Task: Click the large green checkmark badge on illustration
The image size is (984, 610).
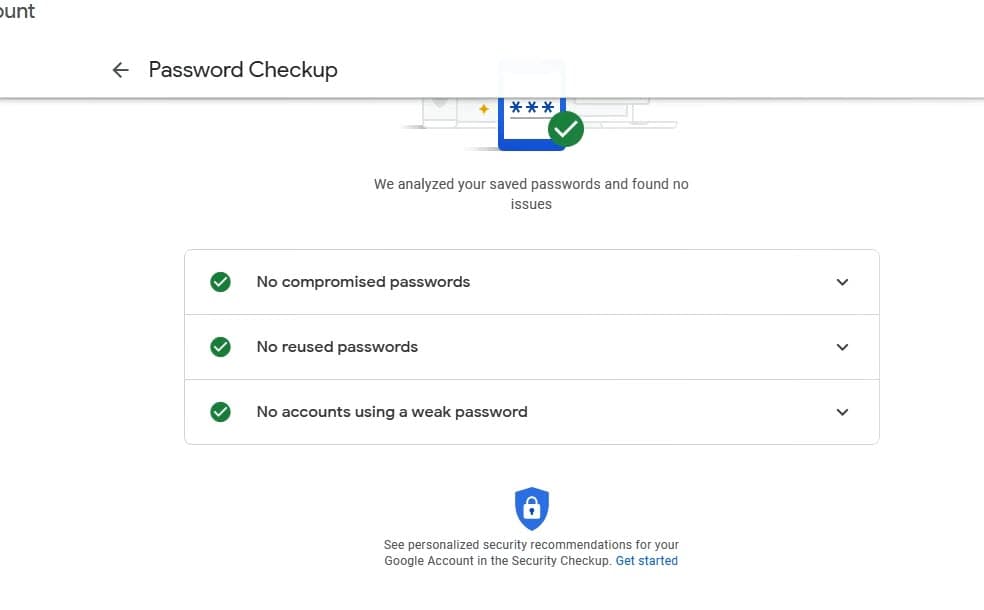Action: 566,129
